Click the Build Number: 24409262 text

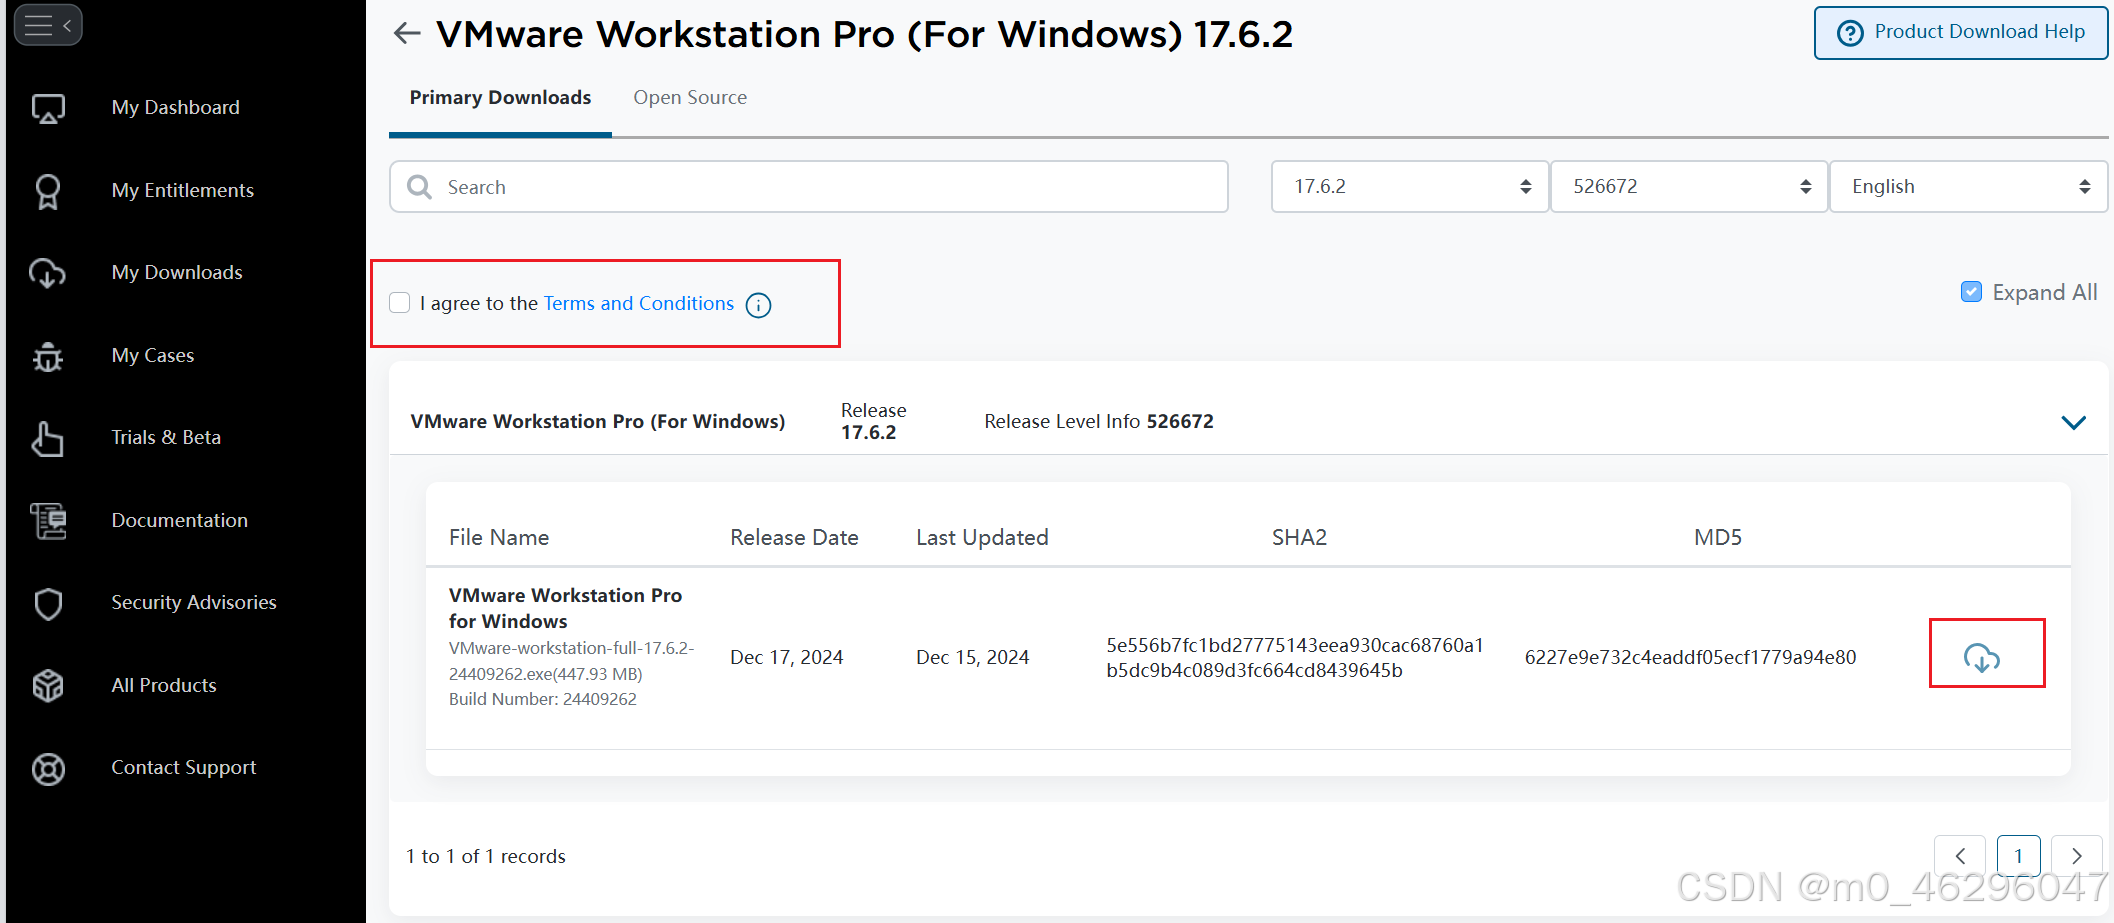coord(543,699)
